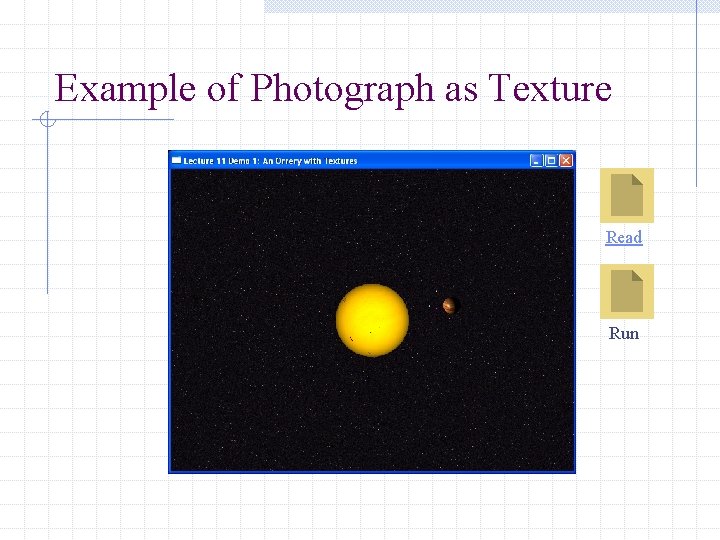Click the slide title 'Example of Photograph as Texture'

point(333,89)
